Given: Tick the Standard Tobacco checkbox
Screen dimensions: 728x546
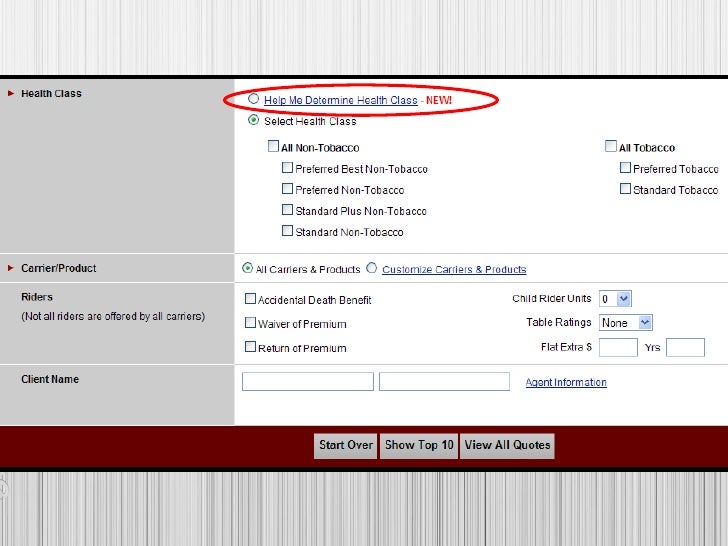Looking at the screenshot, I should pyautogui.click(x=625, y=188).
